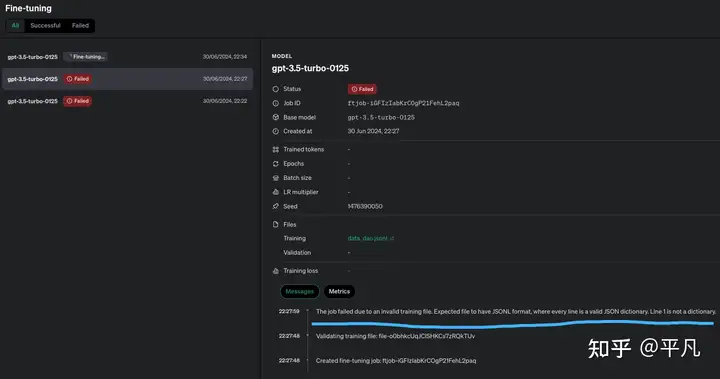
Task: Click the Base model cube icon
Action: [276, 117]
